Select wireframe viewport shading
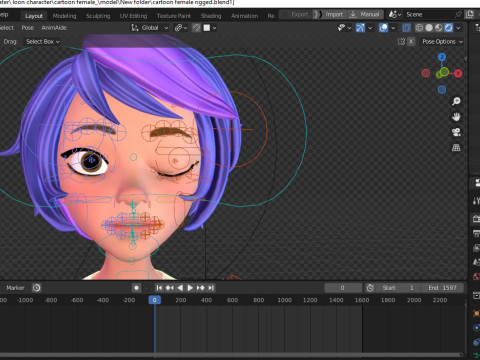The width and height of the screenshot is (480, 360). [419, 28]
